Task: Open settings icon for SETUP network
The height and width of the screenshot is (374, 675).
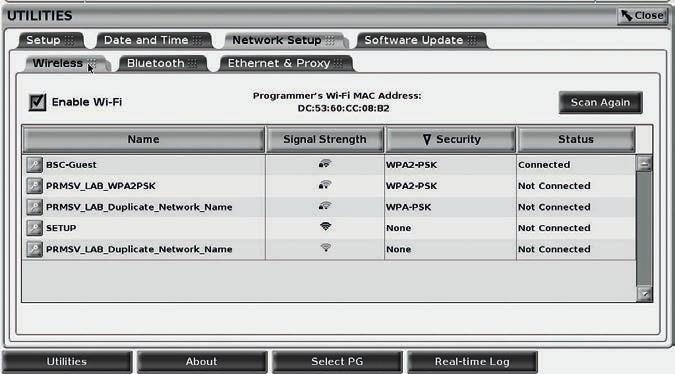Action: pos(34,228)
